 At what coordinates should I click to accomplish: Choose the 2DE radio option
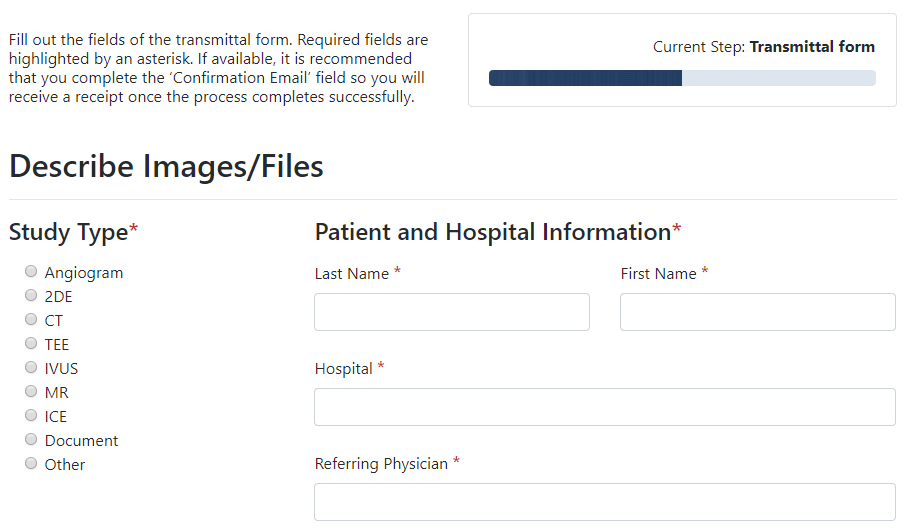pos(31,296)
